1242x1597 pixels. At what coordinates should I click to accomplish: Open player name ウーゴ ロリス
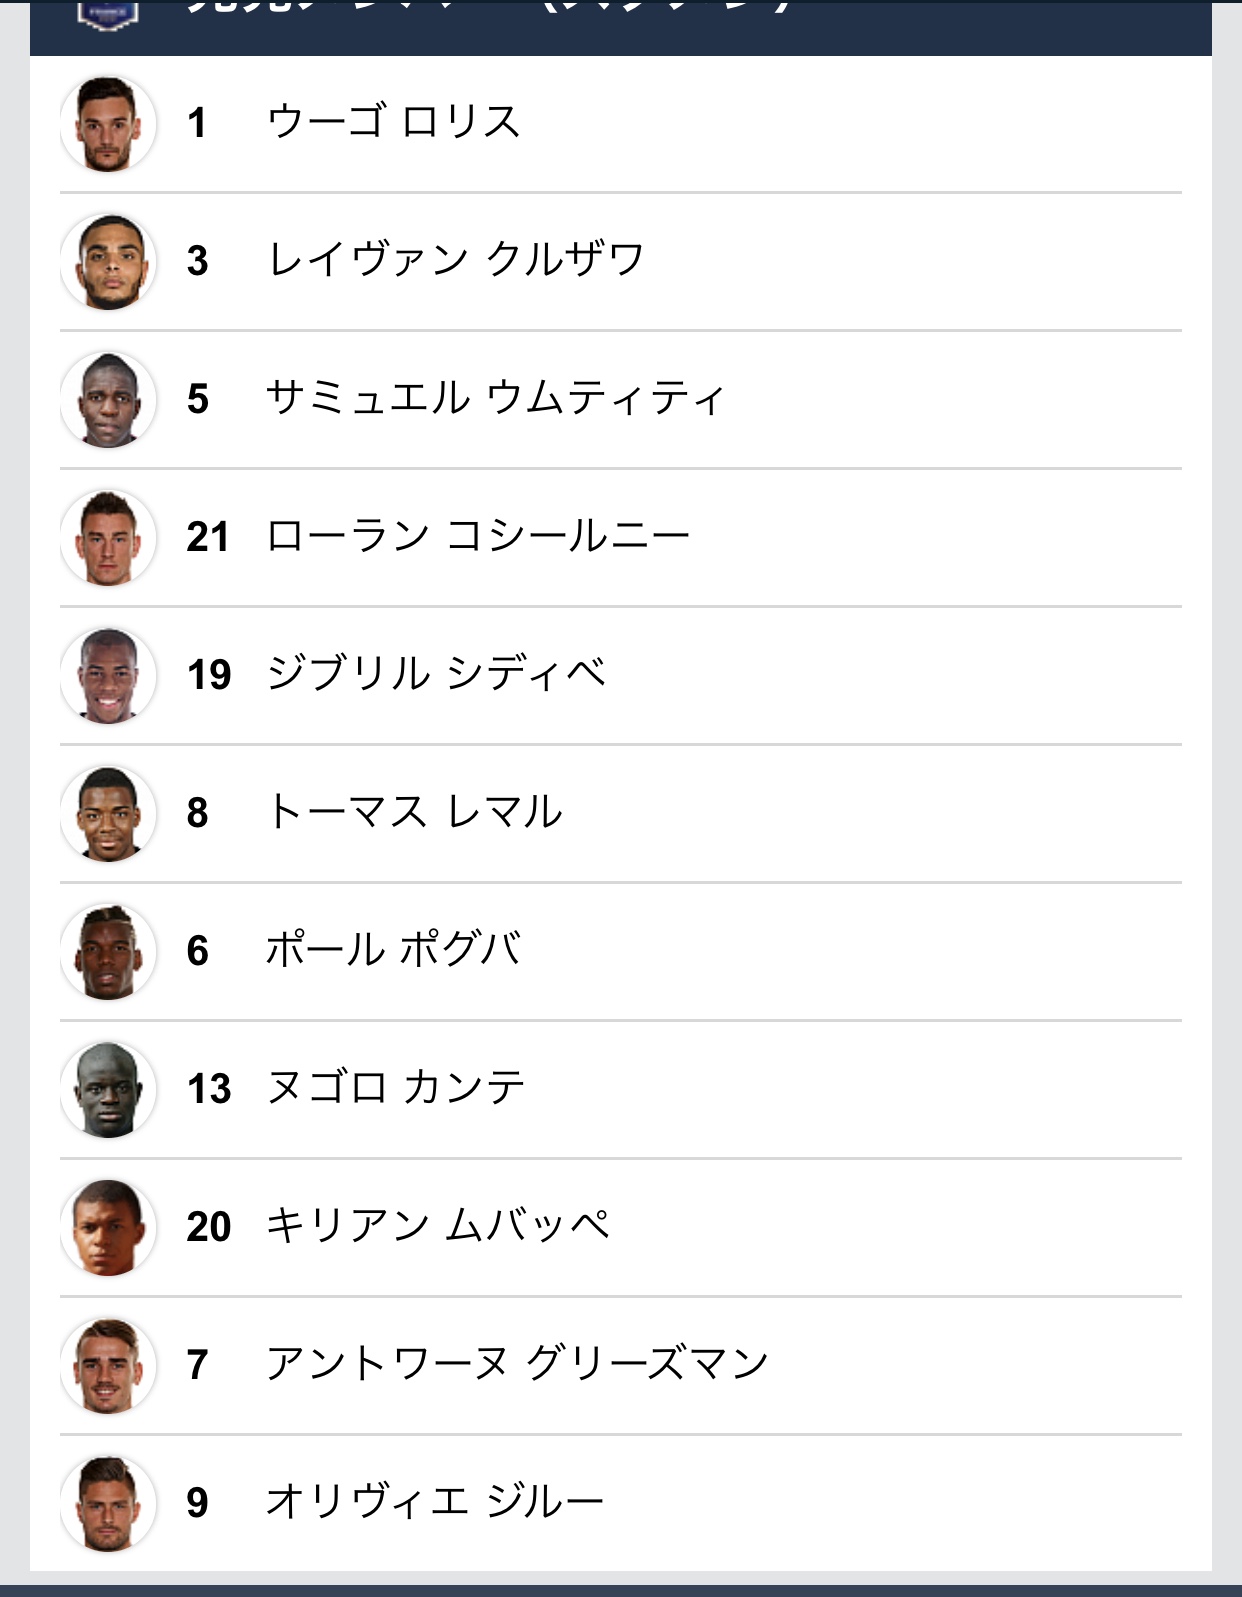(393, 122)
